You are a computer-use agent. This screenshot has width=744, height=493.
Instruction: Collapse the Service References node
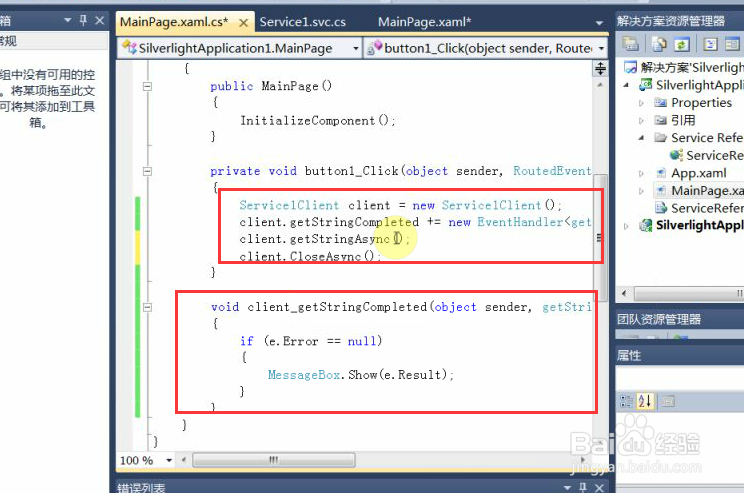(x=641, y=138)
